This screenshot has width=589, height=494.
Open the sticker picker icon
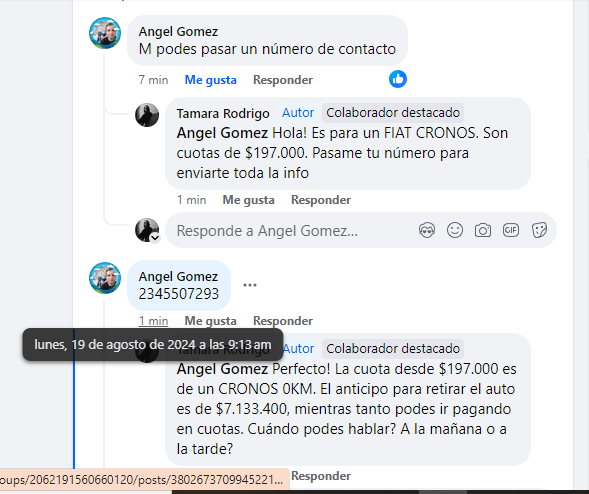539,230
